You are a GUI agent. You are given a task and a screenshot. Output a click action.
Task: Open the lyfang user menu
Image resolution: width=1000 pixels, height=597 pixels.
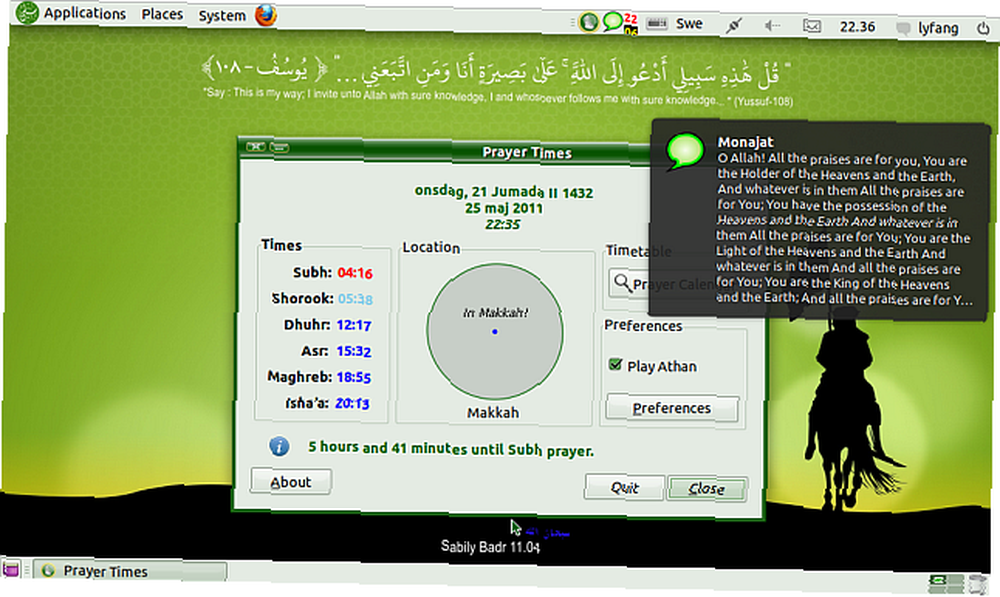(928, 28)
